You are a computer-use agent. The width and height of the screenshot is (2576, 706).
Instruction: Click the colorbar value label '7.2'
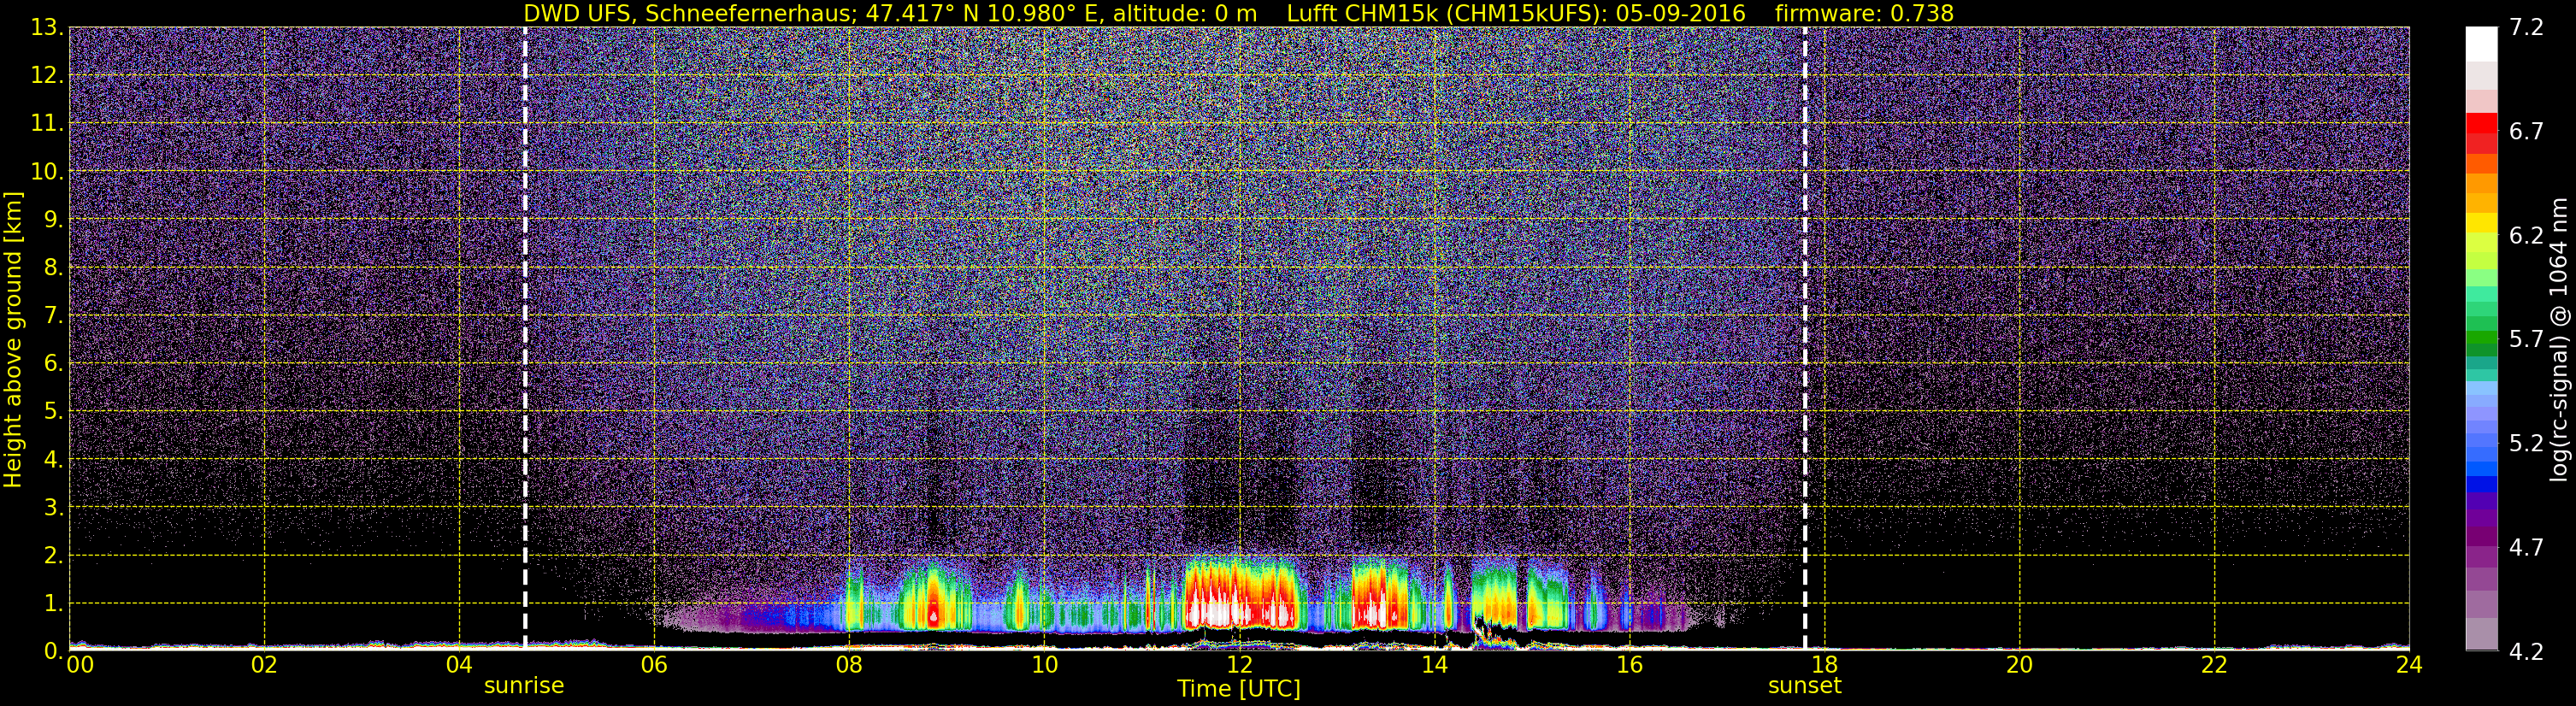click(x=2526, y=28)
